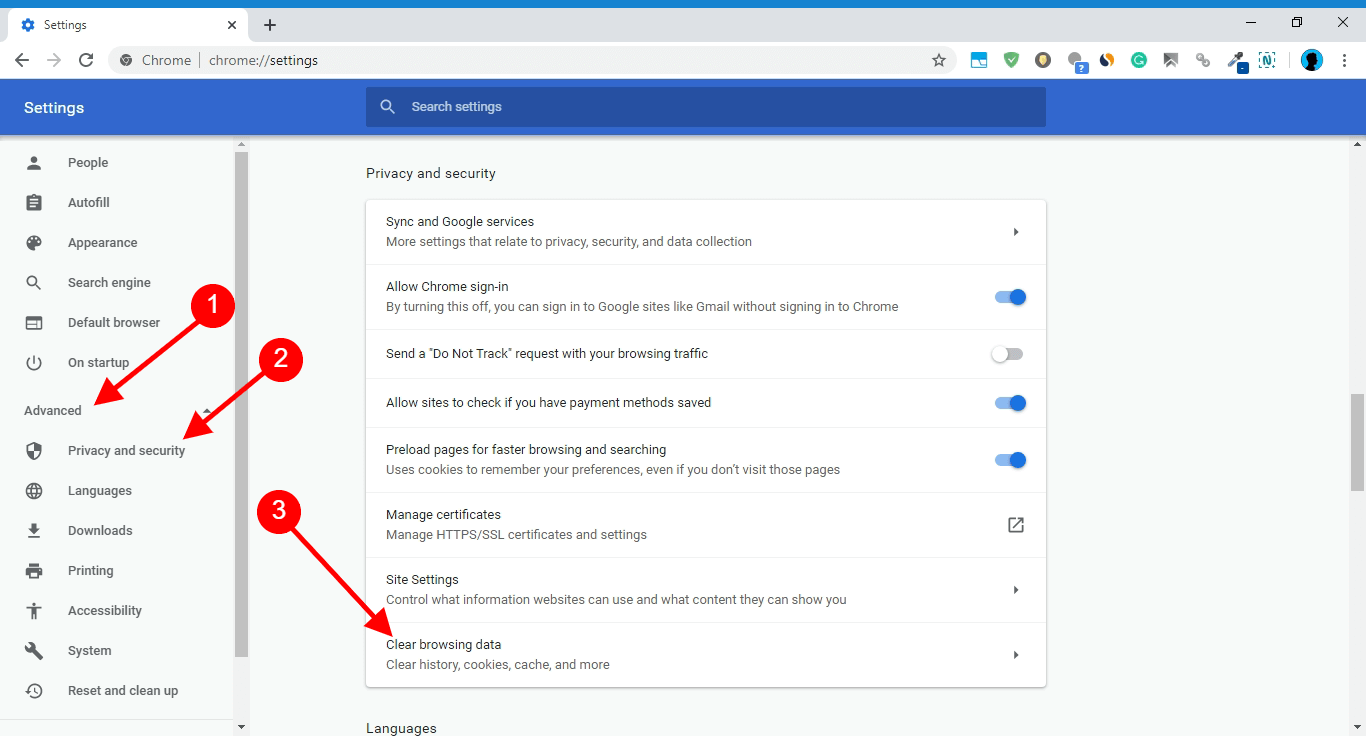Click the Settings browser tab
Viewport: 1366px width, 736px height.
130,25
